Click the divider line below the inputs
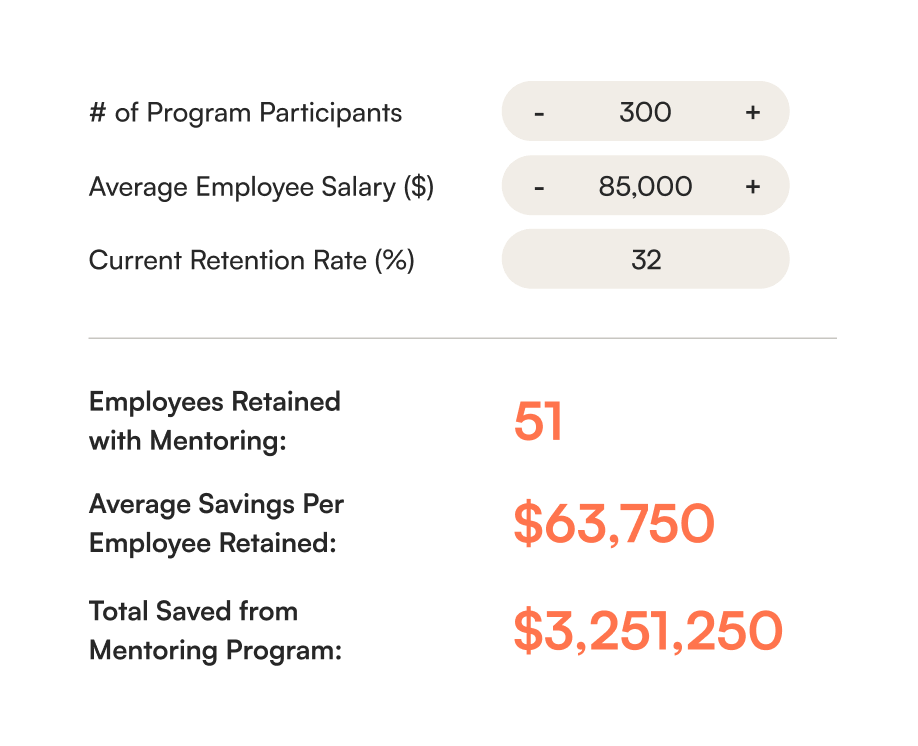 [x=463, y=338]
